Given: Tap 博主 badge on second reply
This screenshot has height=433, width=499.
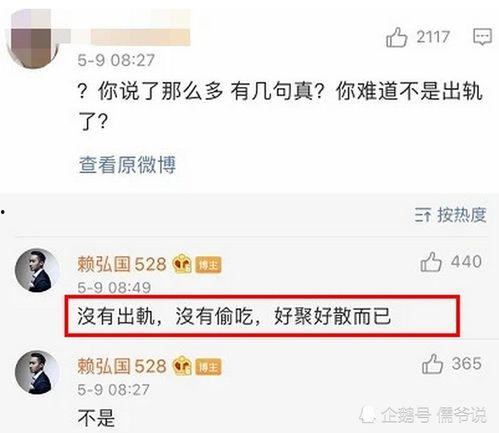Looking at the screenshot, I should pos(208,367).
